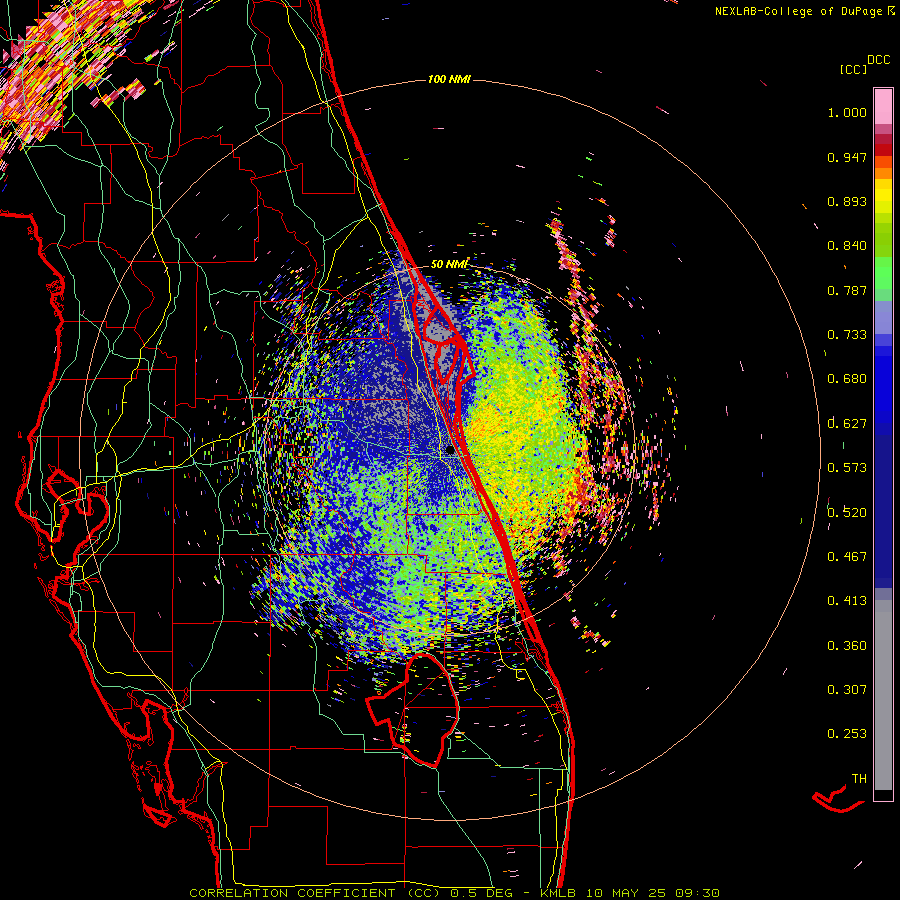
Task: Click the 0.627 value on the color scale
Action: [x=847, y=424]
